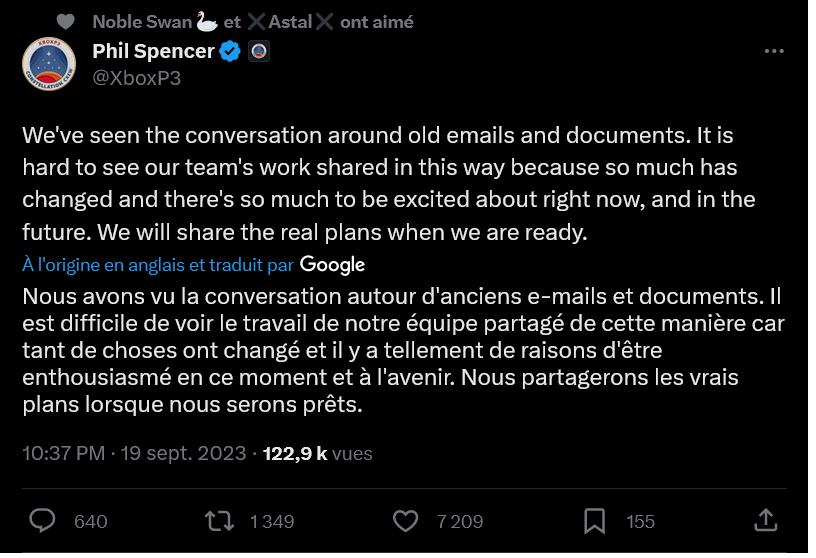Viewport: 816px width, 558px height.
Task: Click the blue verified checkmark badge
Action: [230, 51]
